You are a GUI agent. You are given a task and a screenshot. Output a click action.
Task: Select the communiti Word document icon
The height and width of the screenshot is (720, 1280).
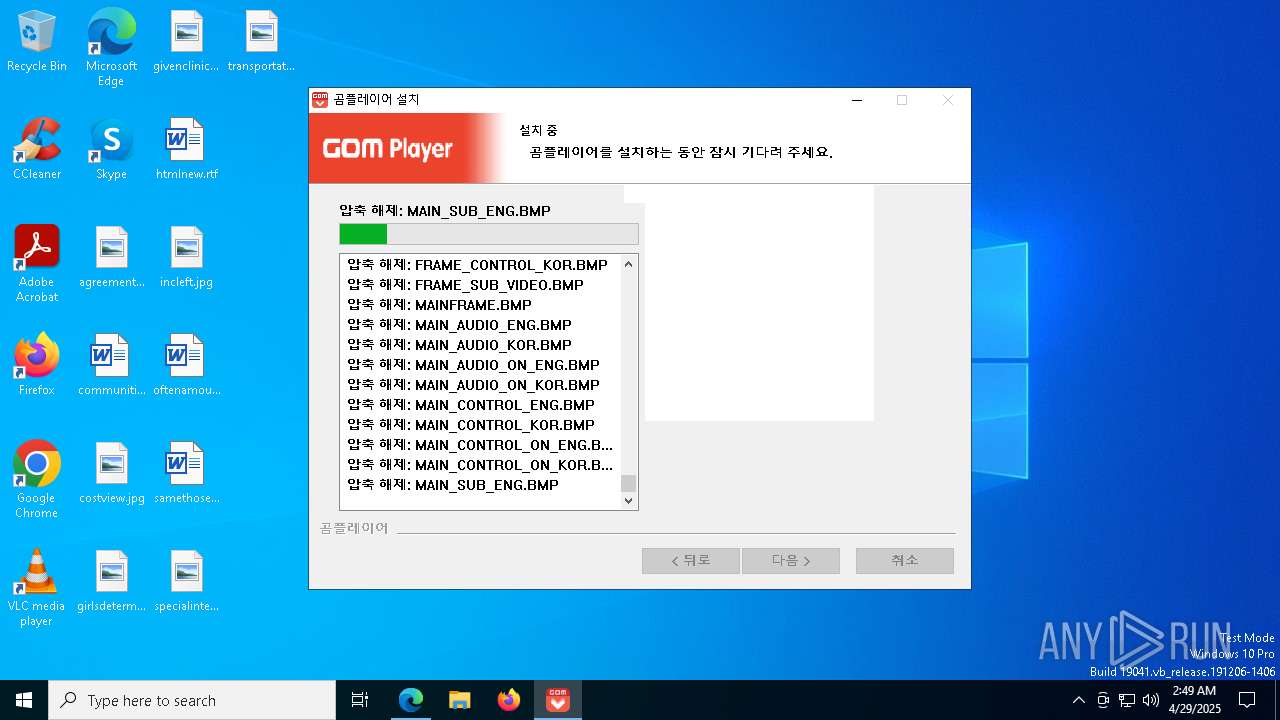pyautogui.click(x=111, y=365)
